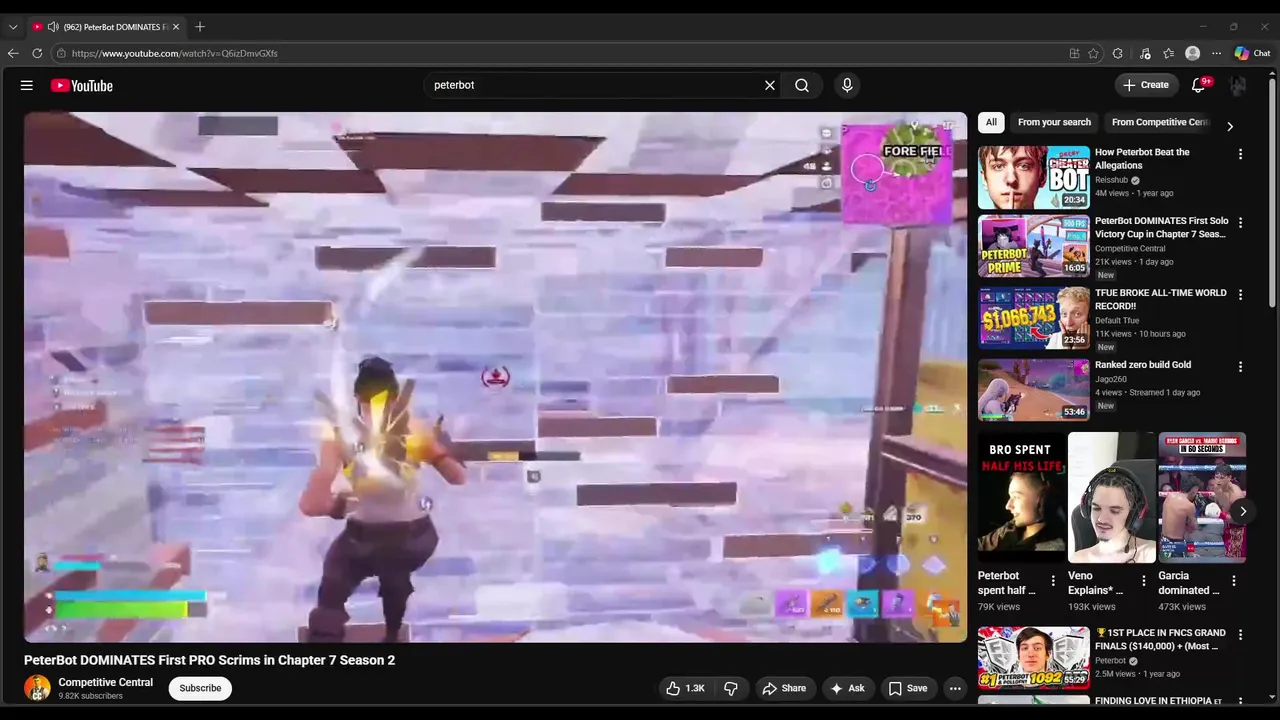Image resolution: width=1280 pixels, height=720 pixels.
Task: Start voice search with microphone icon
Action: [x=847, y=85]
